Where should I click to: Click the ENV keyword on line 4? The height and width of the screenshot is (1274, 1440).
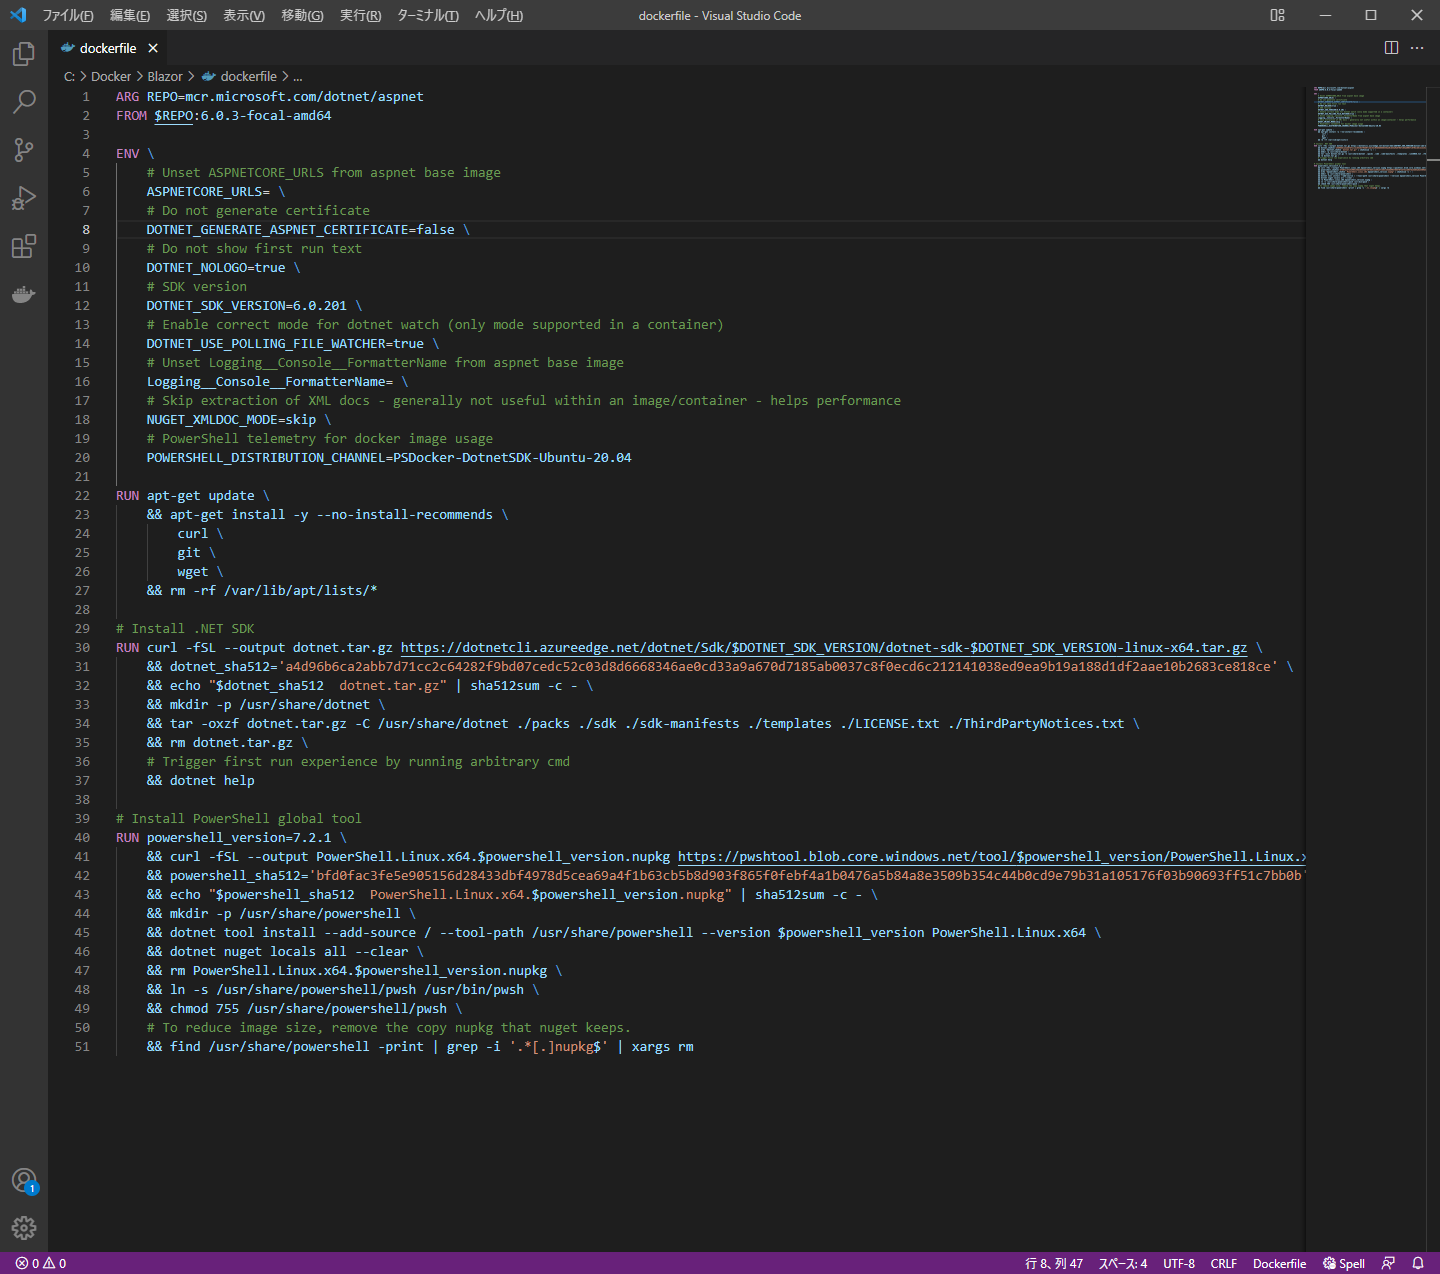[x=128, y=154]
